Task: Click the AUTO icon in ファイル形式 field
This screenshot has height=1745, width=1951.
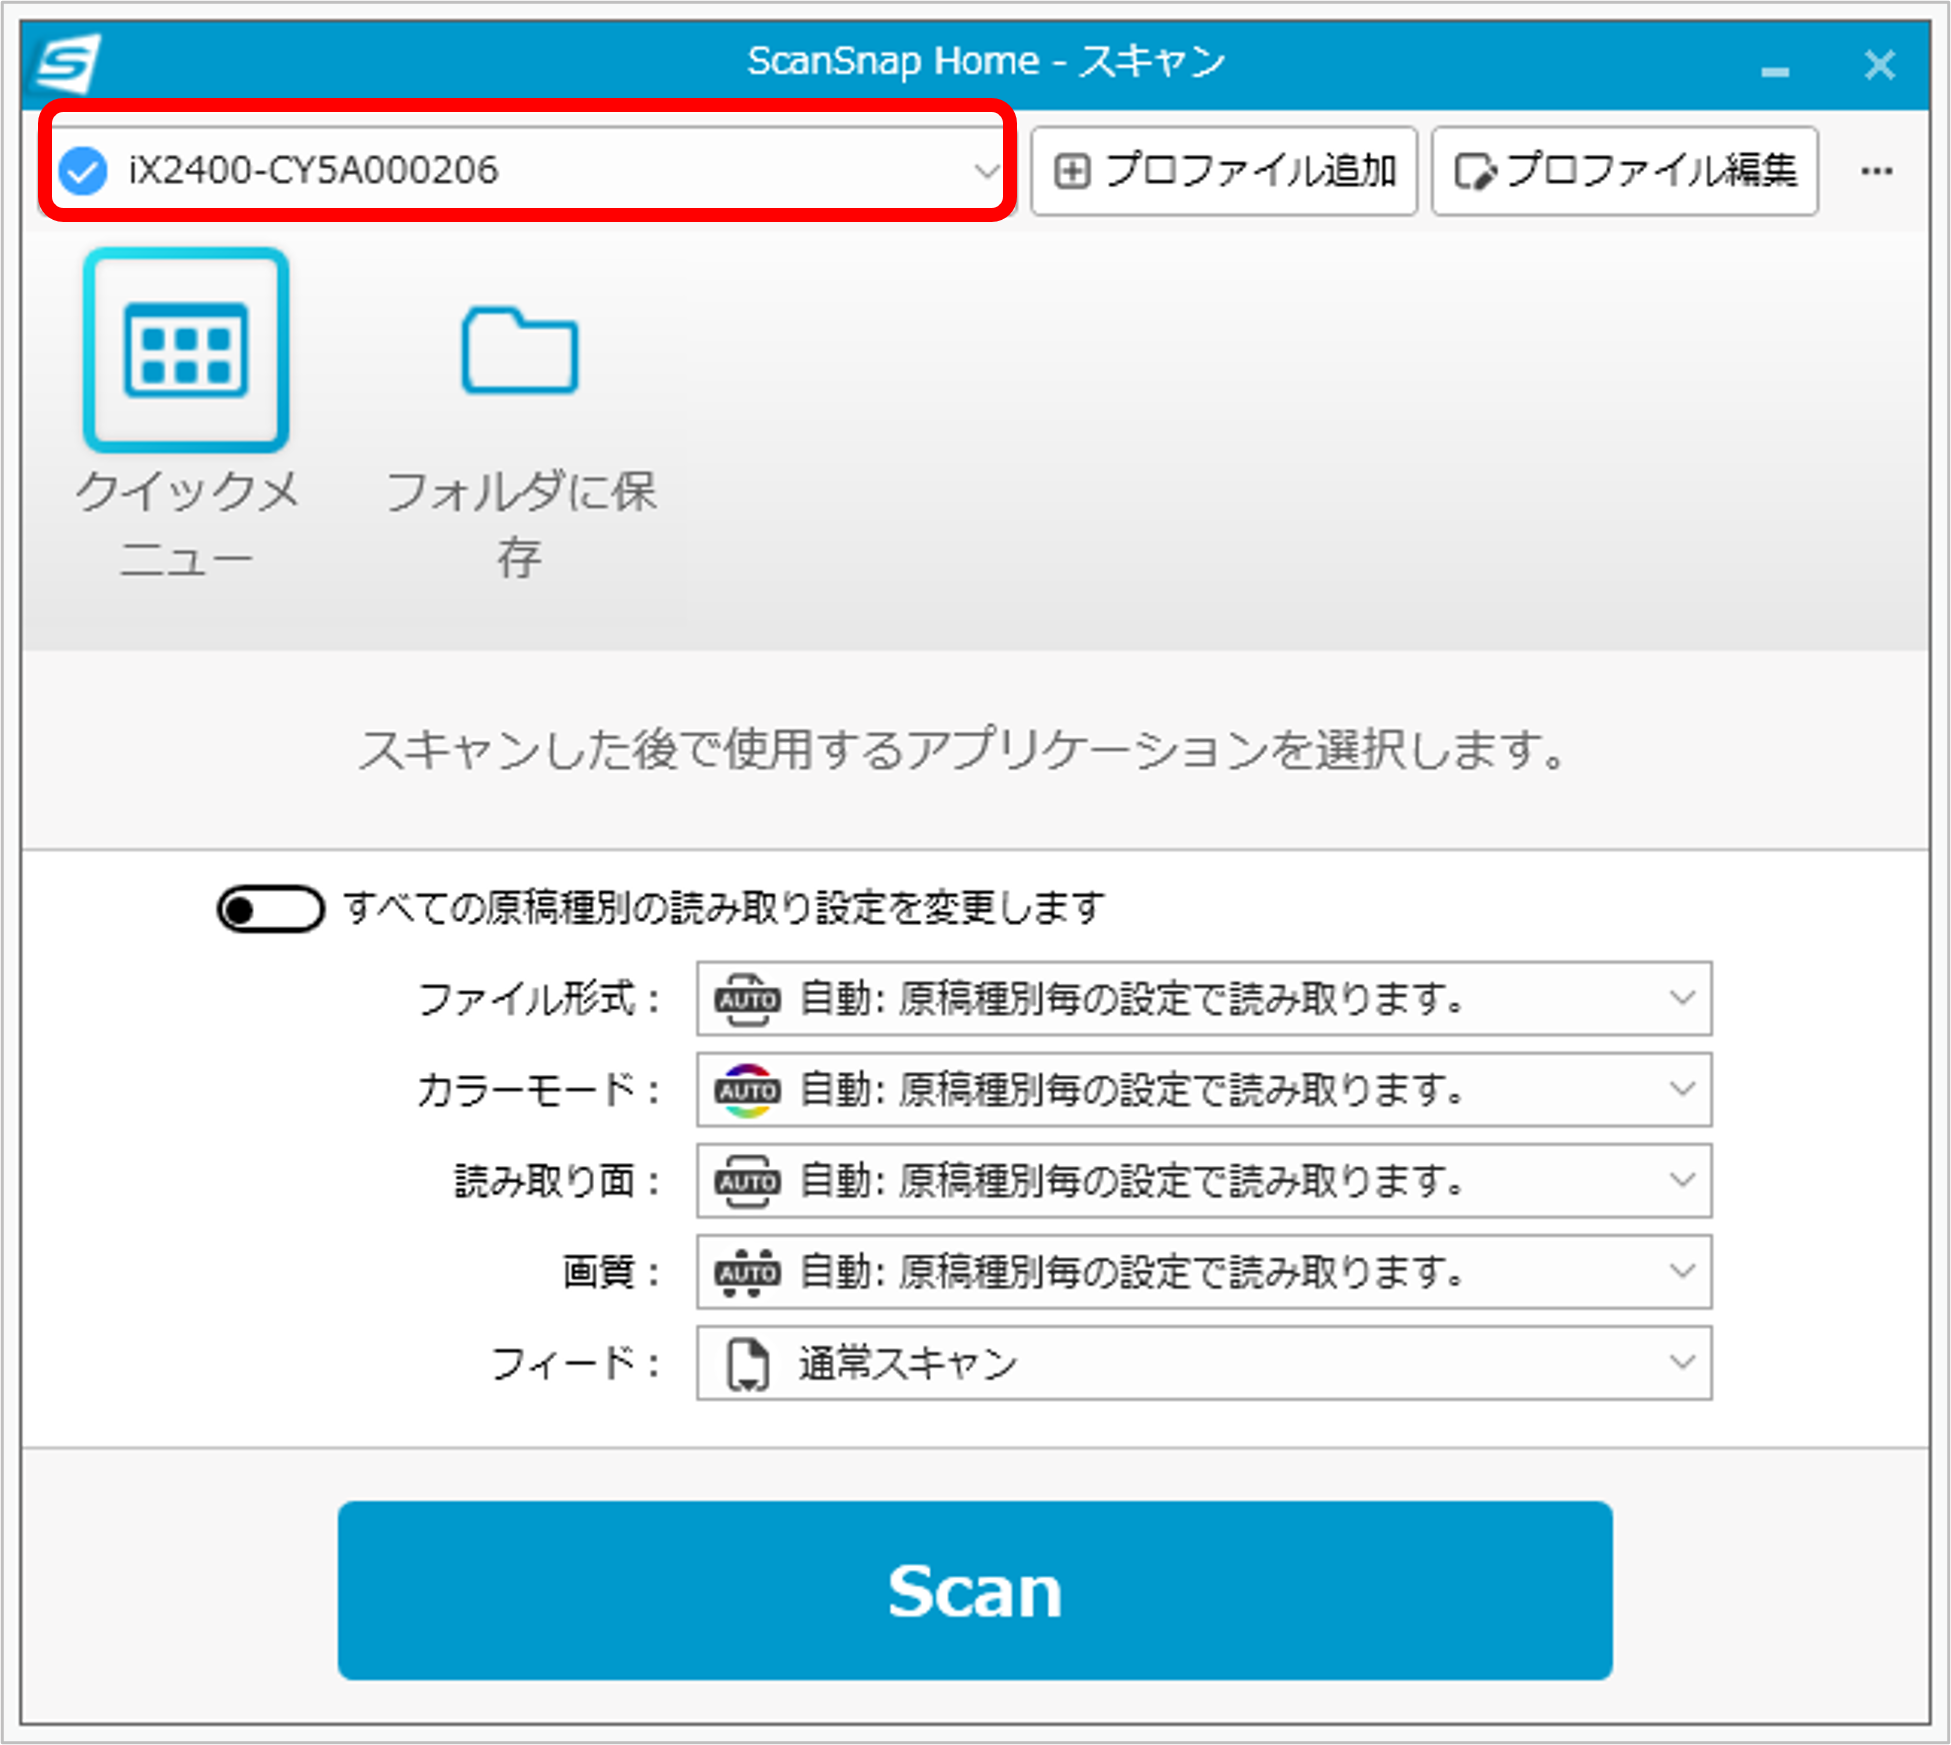Action: pos(746,999)
